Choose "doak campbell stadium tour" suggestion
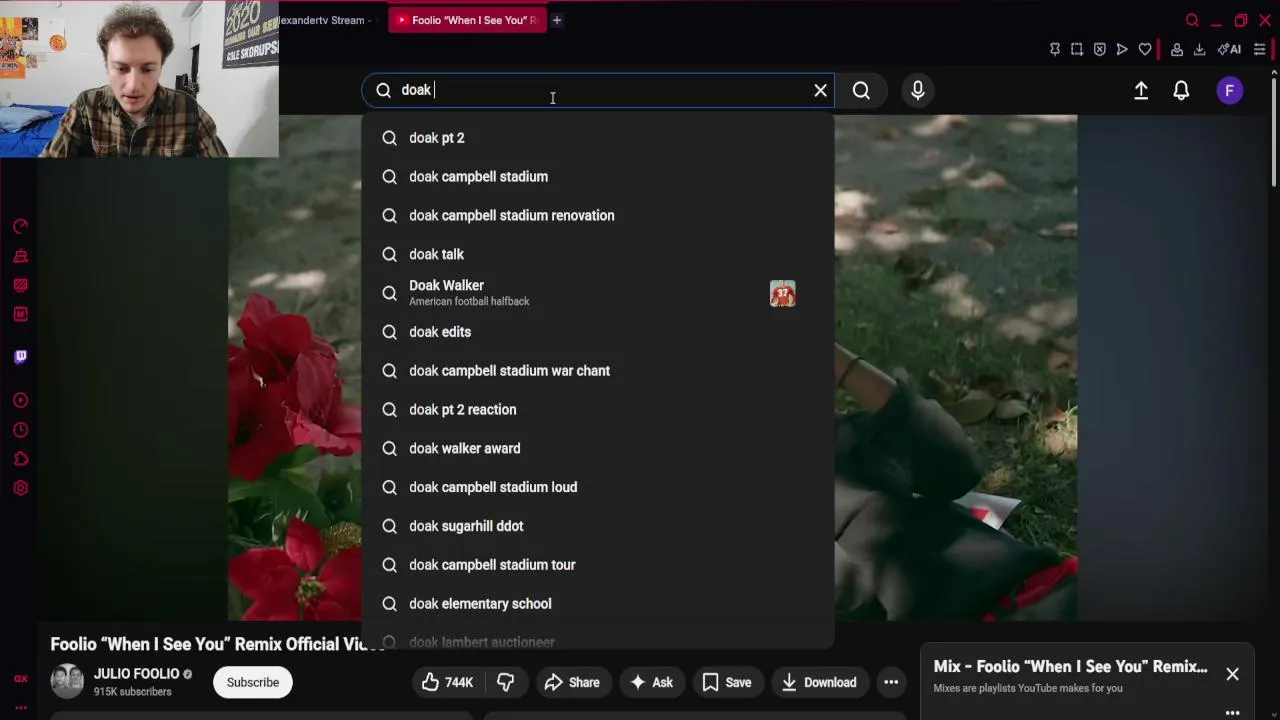The width and height of the screenshot is (1280, 720). (598, 565)
